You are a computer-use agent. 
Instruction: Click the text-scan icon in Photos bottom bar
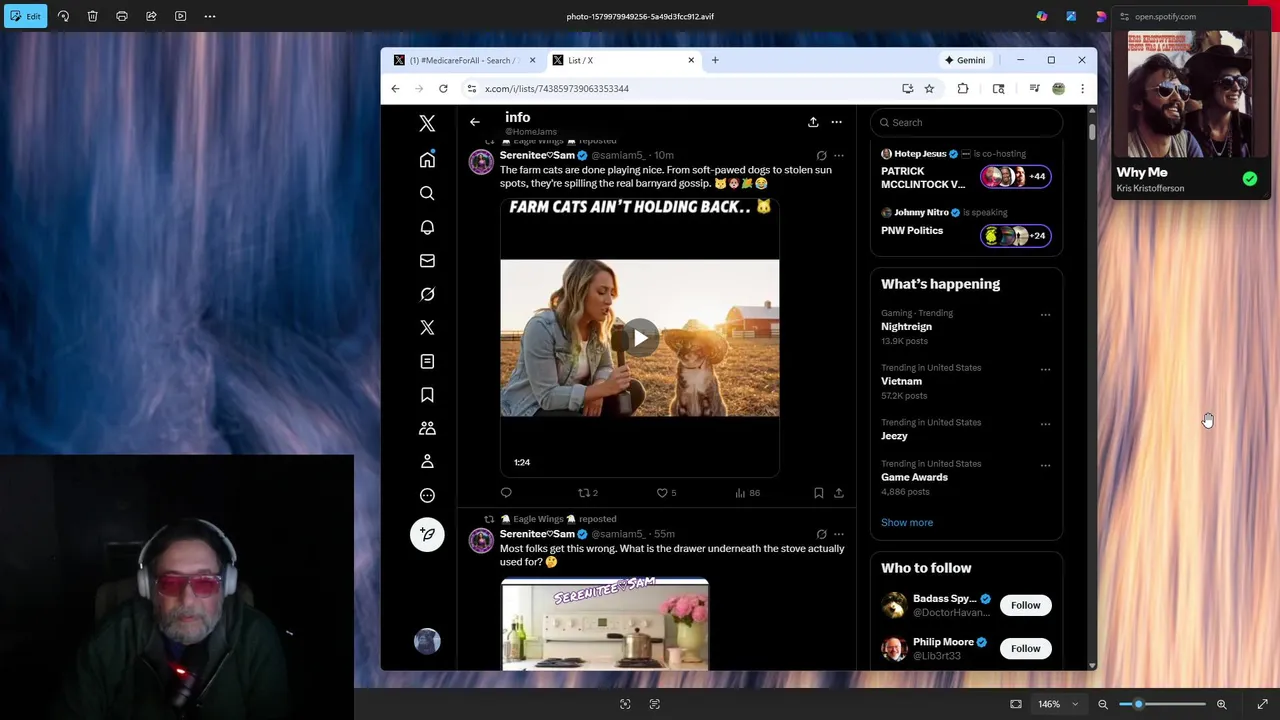(x=655, y=704)
